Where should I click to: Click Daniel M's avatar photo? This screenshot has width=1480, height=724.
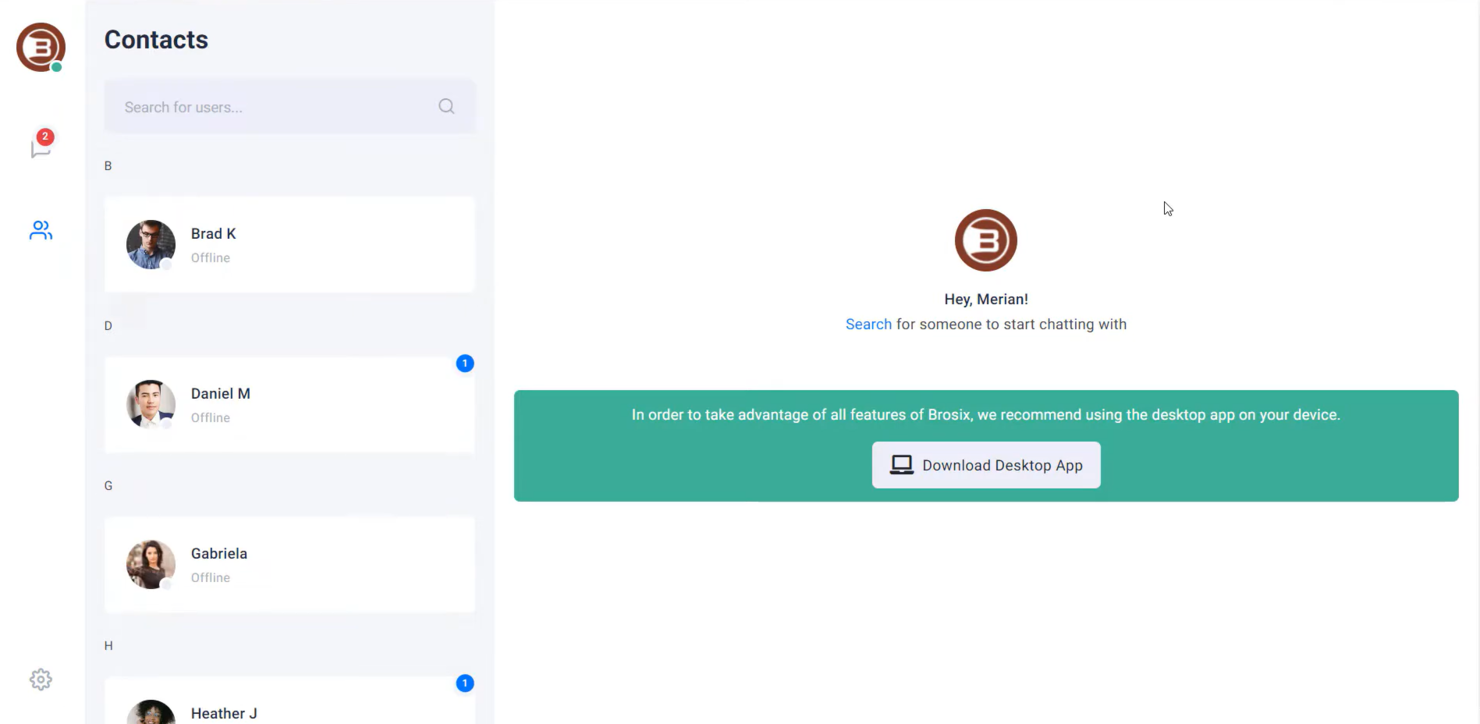point(151,405)
